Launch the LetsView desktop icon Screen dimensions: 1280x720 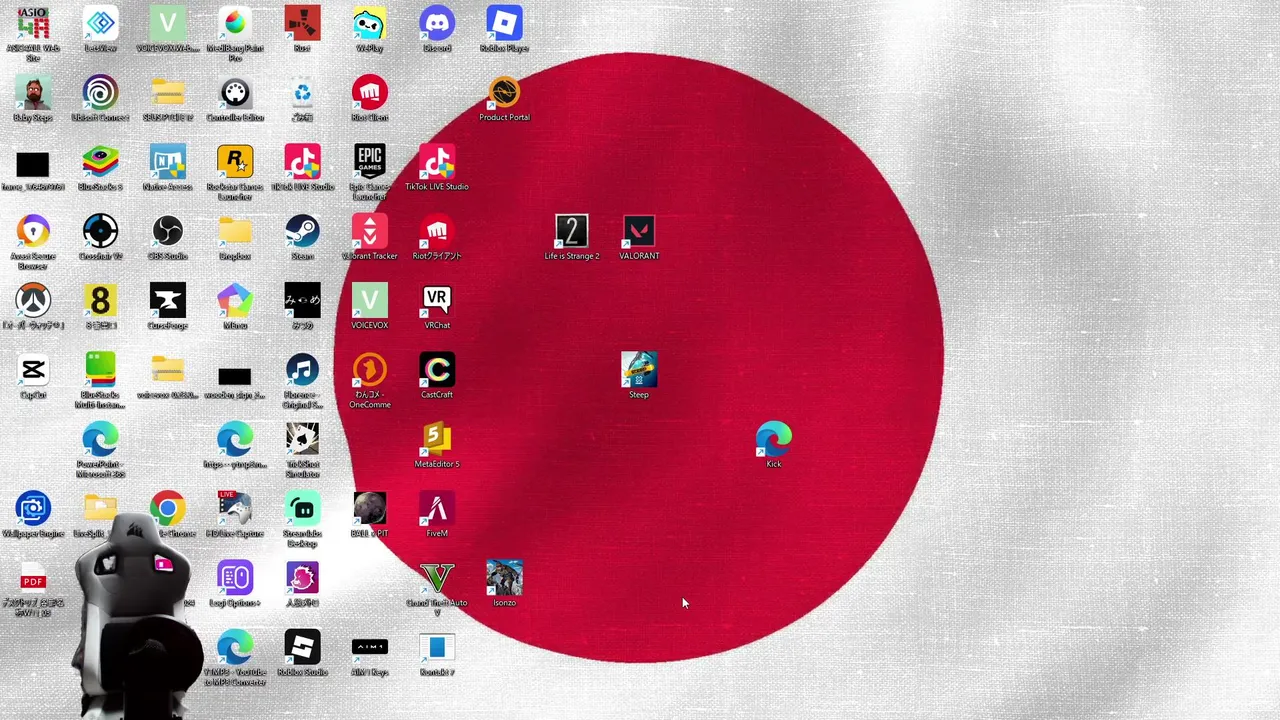100,23
